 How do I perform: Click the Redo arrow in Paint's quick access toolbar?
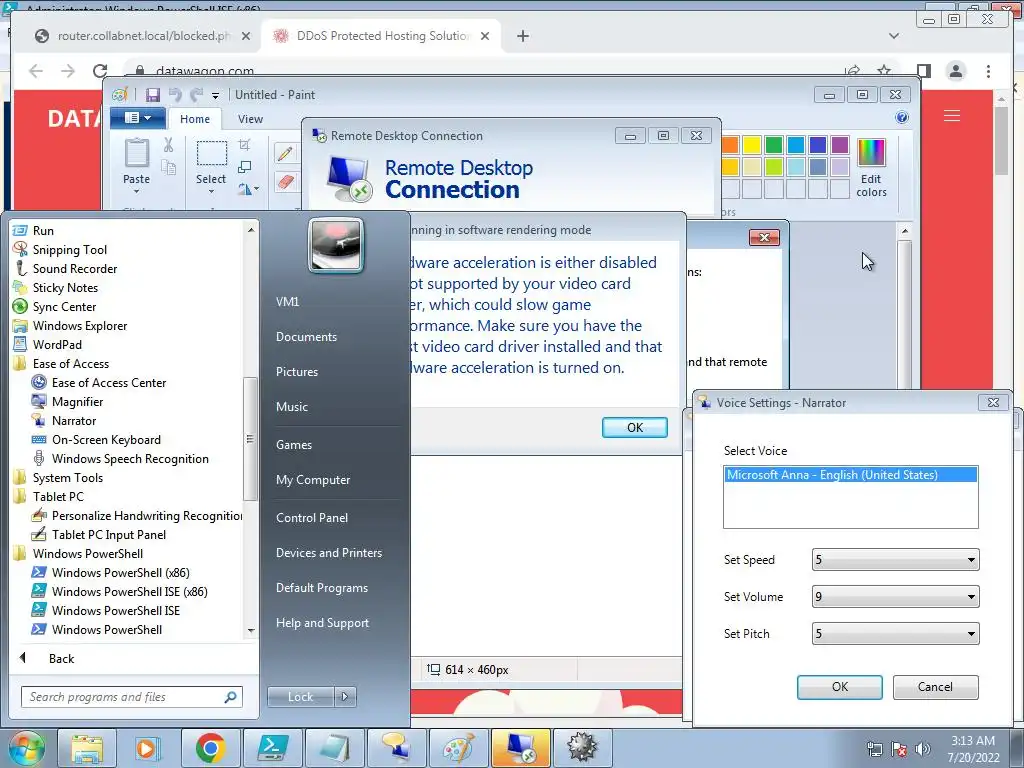(196, 95)
